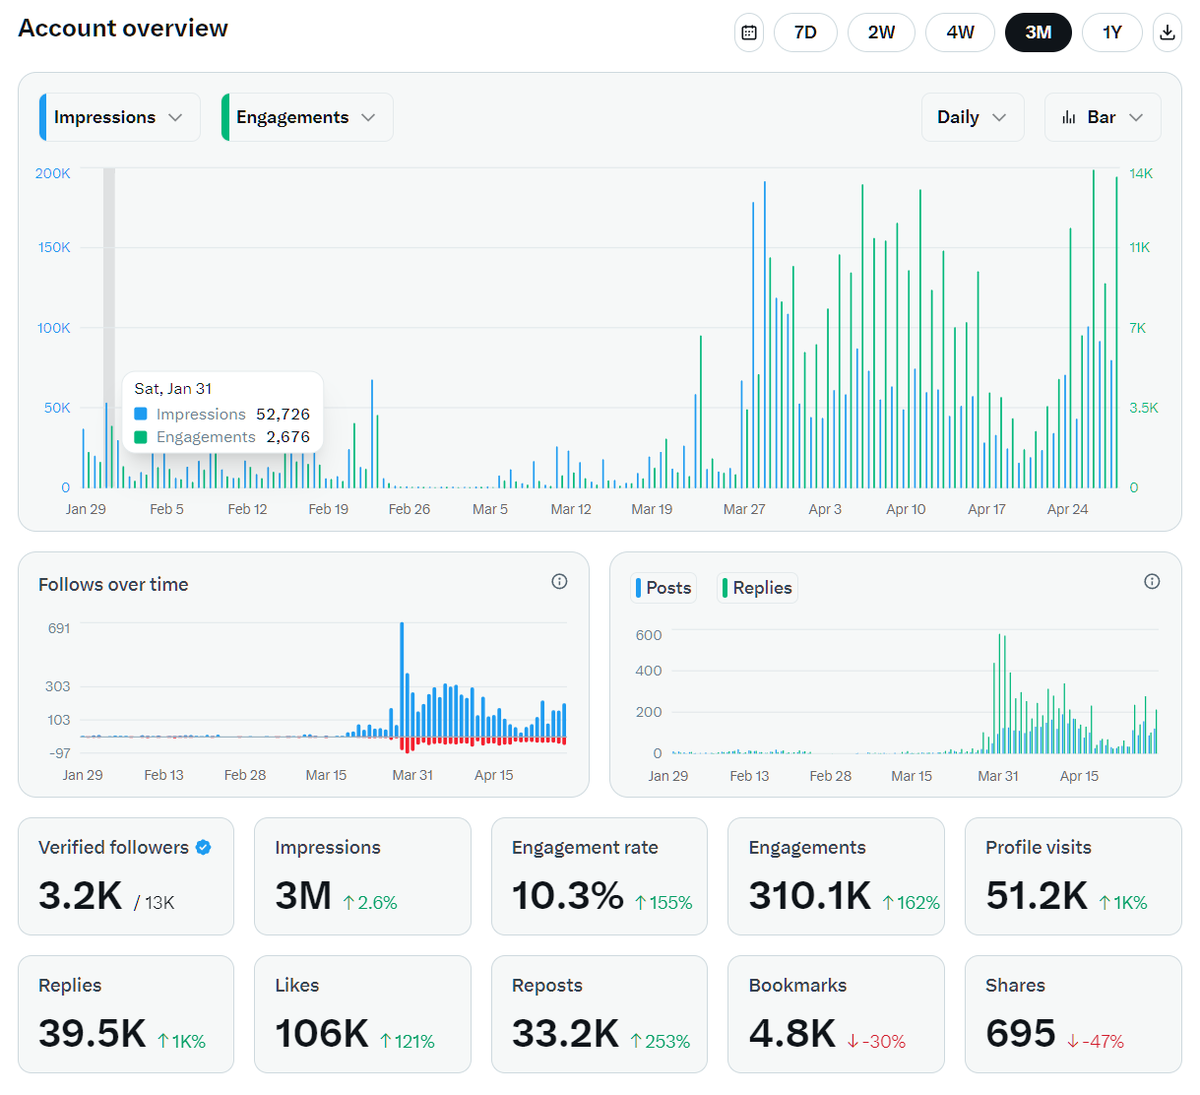Click the Account overview heading
The image size is (1200, 1095).
[x=123, y=28]
